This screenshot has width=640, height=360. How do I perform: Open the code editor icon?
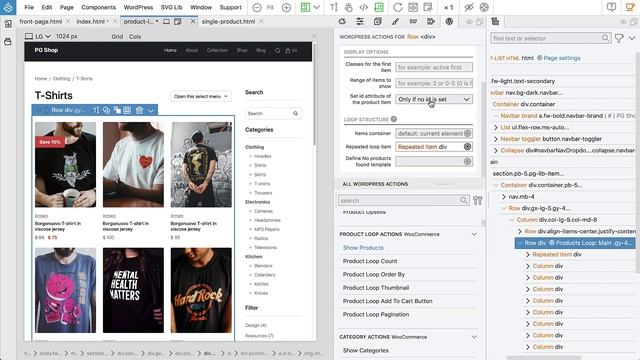click(363, 7)
